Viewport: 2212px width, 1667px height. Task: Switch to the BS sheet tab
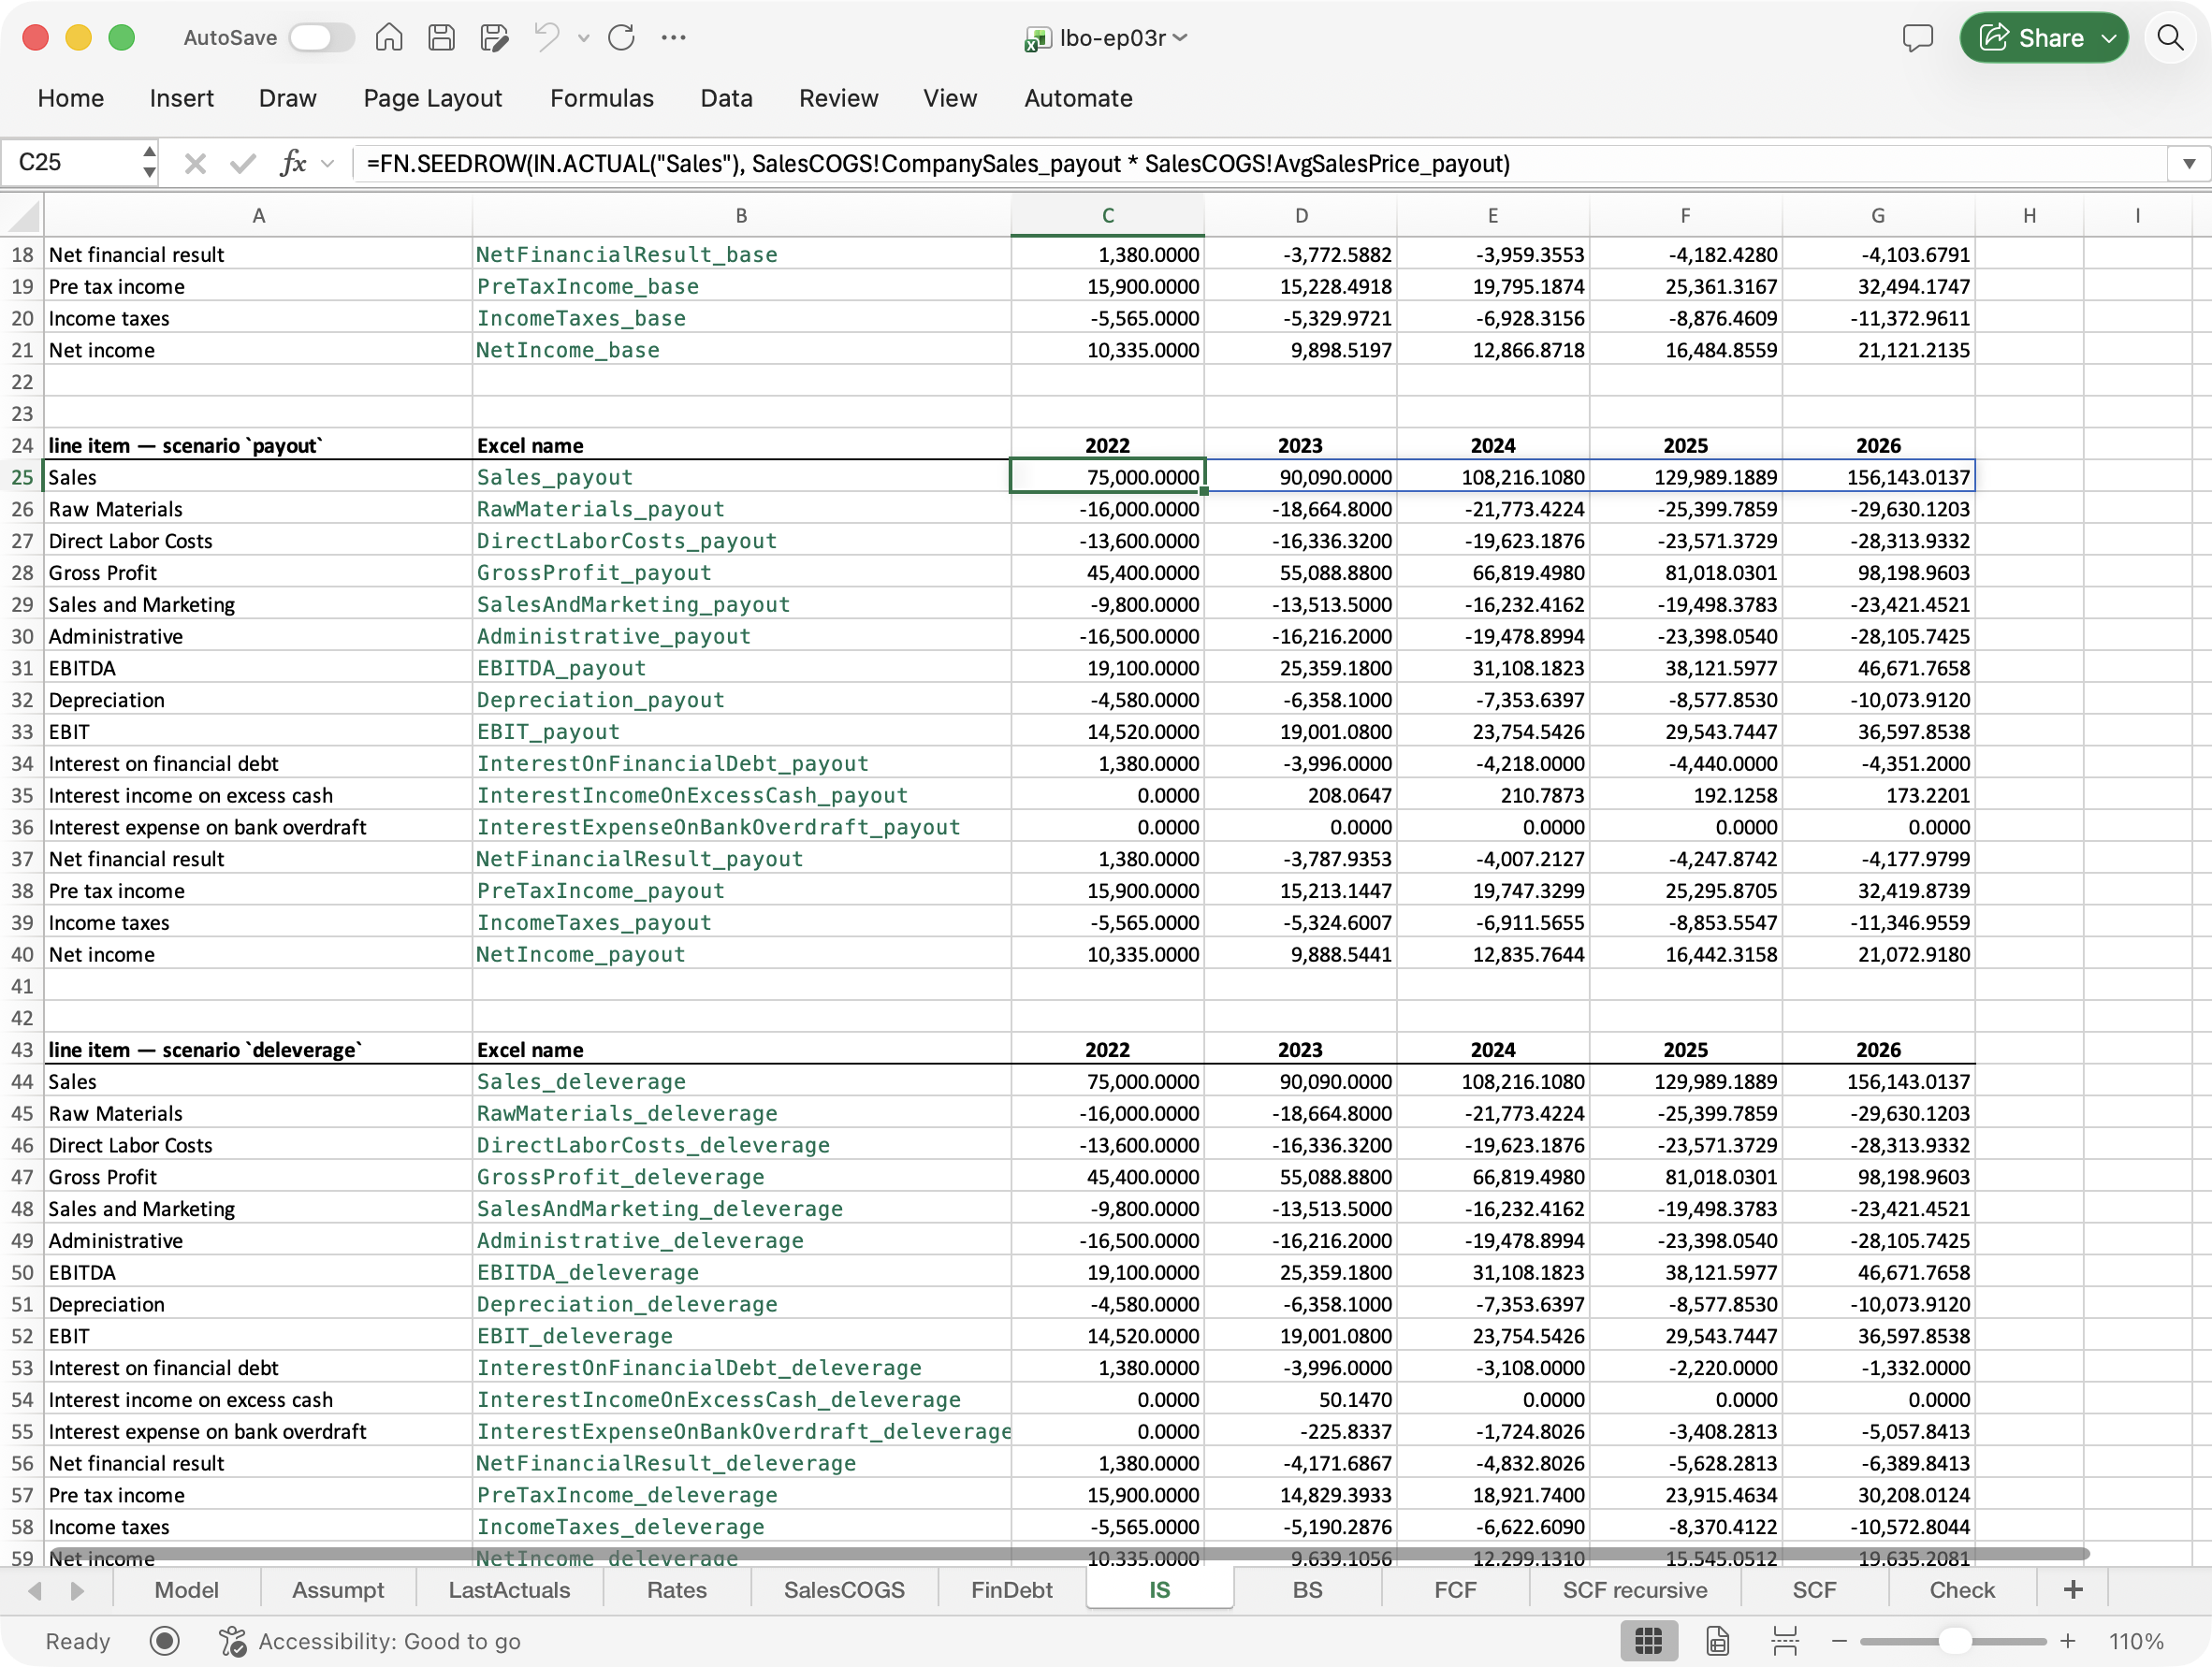point(1308,1590)
